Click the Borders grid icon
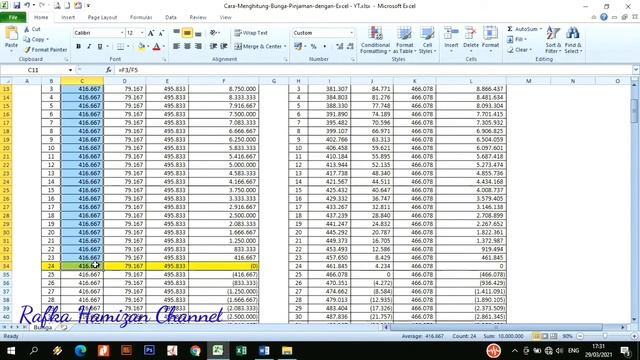This screenshot has width=640, height=360. [120, 47]
